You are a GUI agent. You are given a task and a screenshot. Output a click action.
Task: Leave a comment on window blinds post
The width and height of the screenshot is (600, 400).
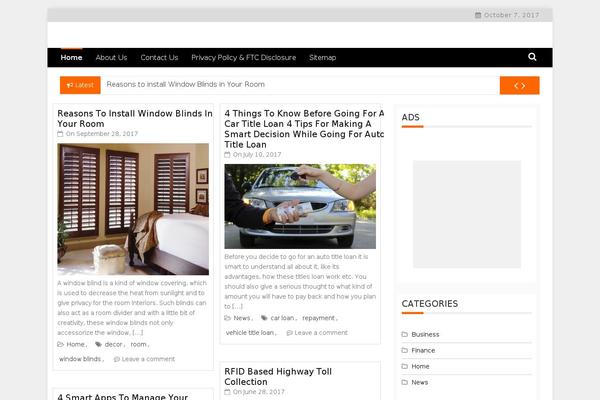(x=148, y=359)
